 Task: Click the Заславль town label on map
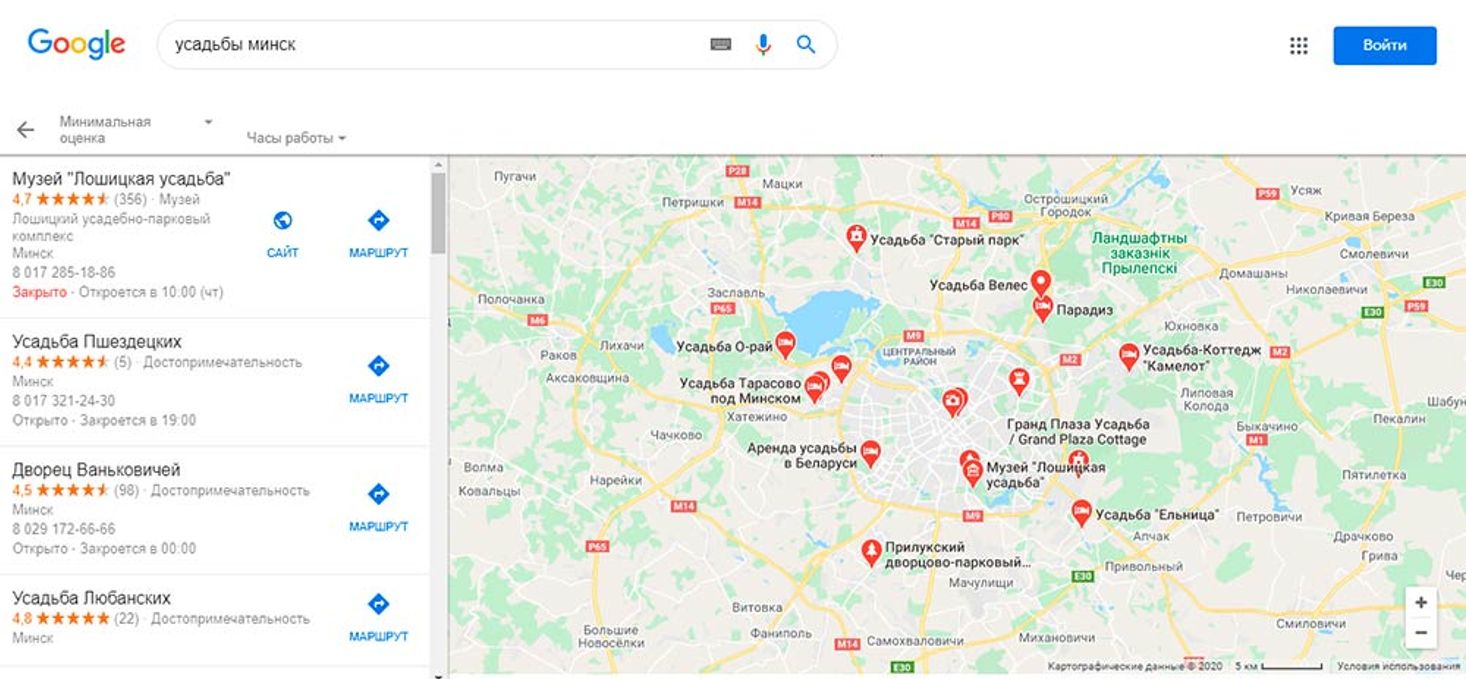735,293
